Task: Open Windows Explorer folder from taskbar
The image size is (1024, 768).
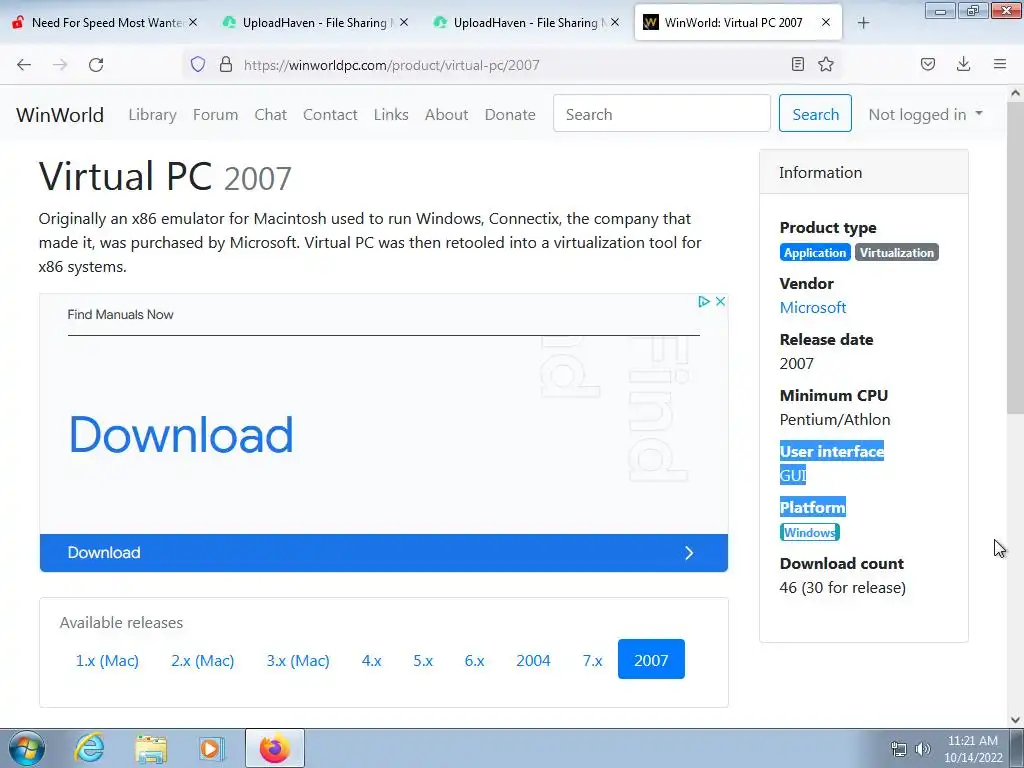Action: pyautogui.click(x=151, y=748)
